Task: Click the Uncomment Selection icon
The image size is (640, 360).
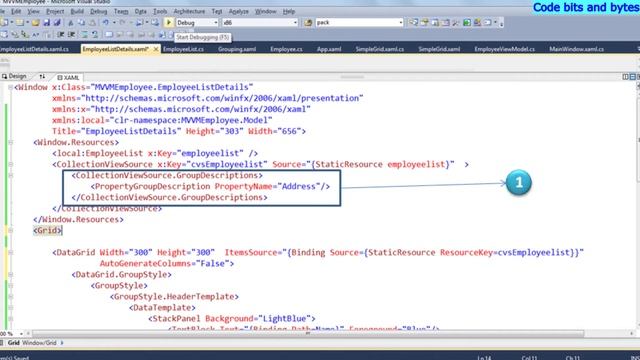Action: [94, 35]
